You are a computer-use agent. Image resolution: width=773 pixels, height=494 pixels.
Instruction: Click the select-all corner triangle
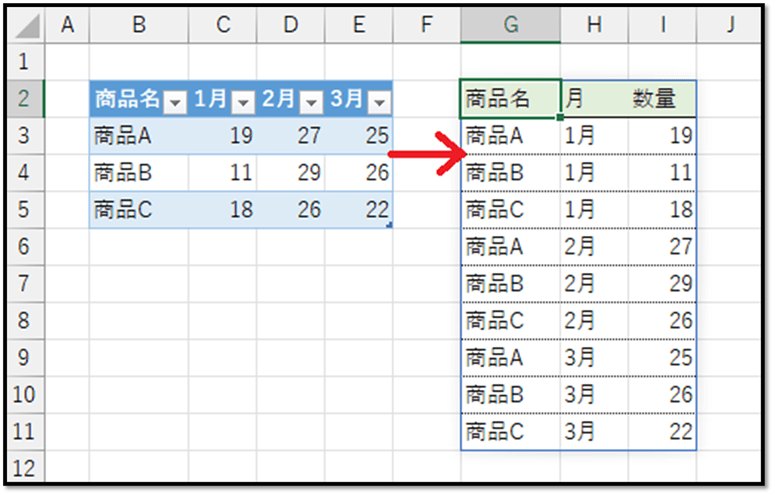tap(28, 27)
